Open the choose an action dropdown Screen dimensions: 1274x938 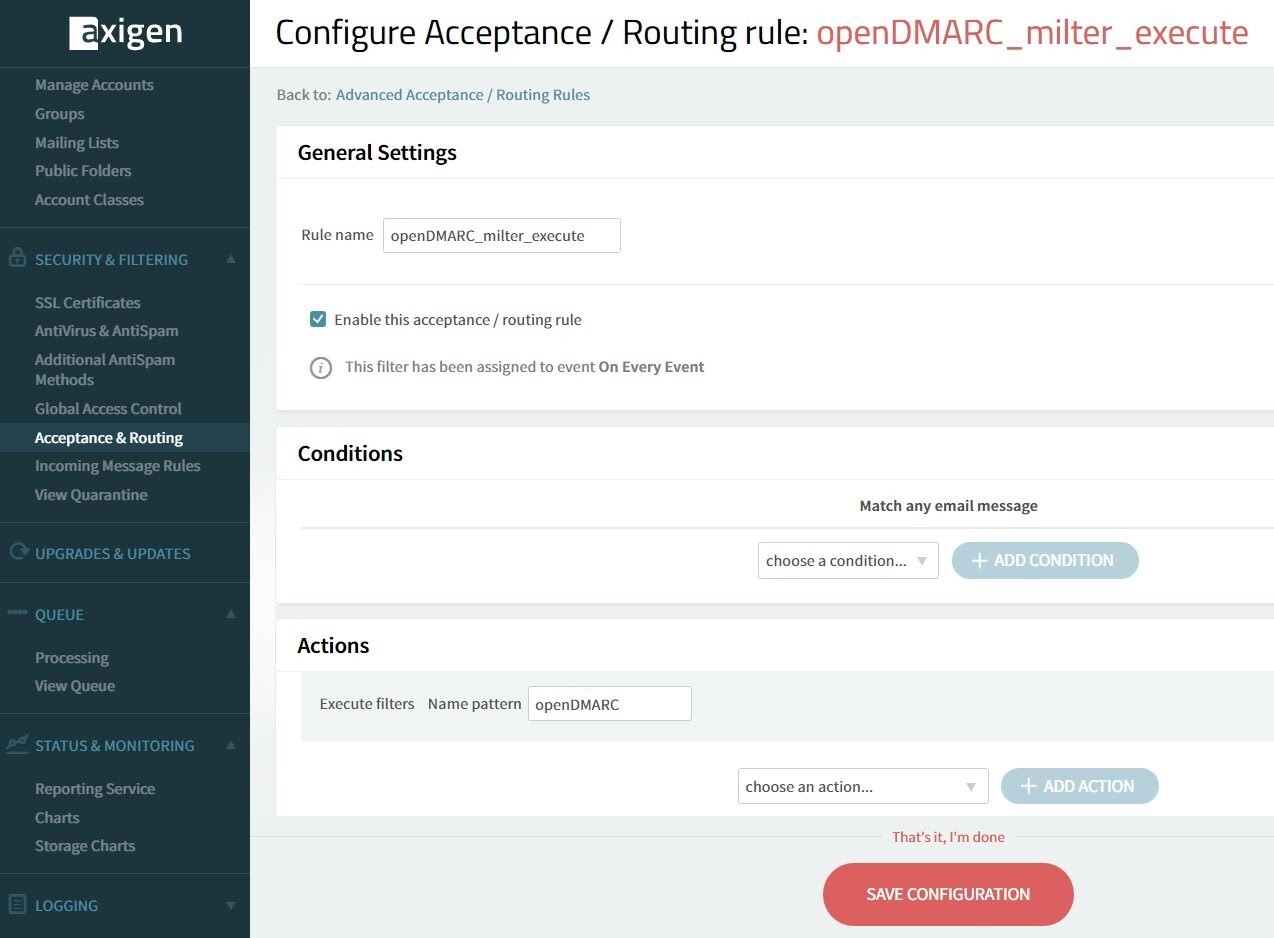pos(862,787)
